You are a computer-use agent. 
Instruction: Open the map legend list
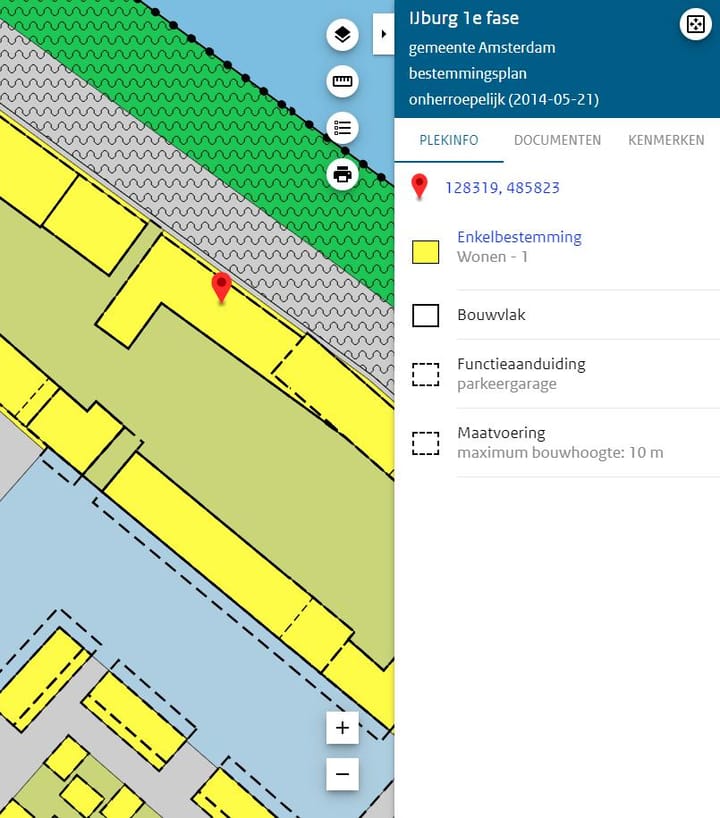point(343,128)
